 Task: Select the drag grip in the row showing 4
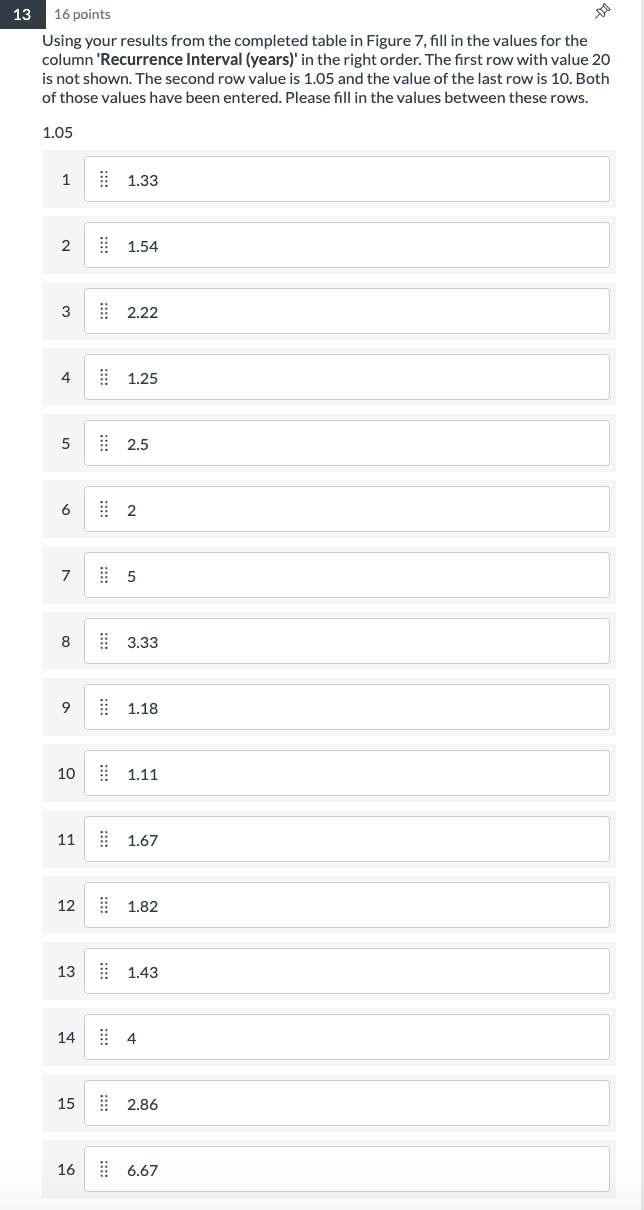tap(104, 1037)
